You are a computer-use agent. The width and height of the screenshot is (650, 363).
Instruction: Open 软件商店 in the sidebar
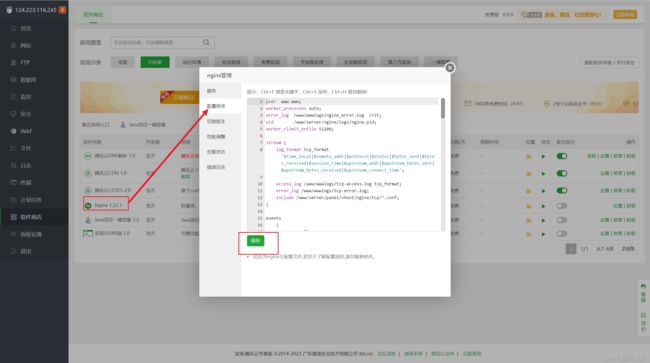[x=31, y=217]
